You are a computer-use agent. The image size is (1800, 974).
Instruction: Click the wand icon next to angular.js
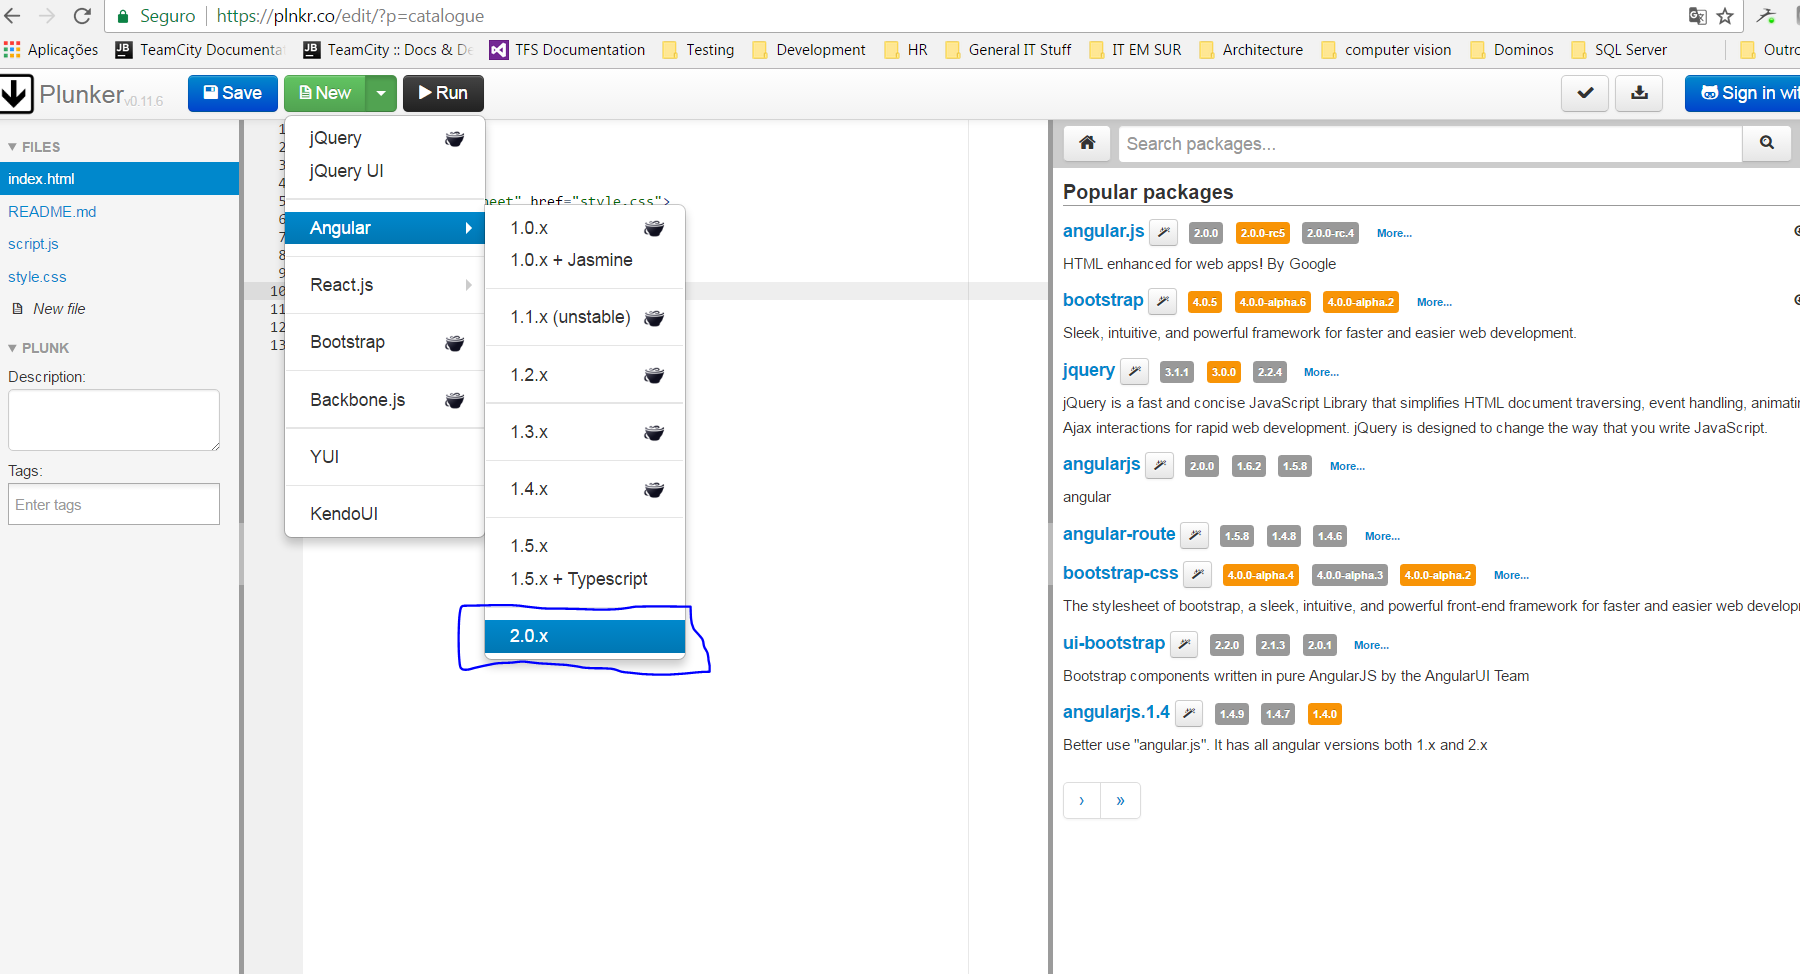click(x=1163, y=232)
